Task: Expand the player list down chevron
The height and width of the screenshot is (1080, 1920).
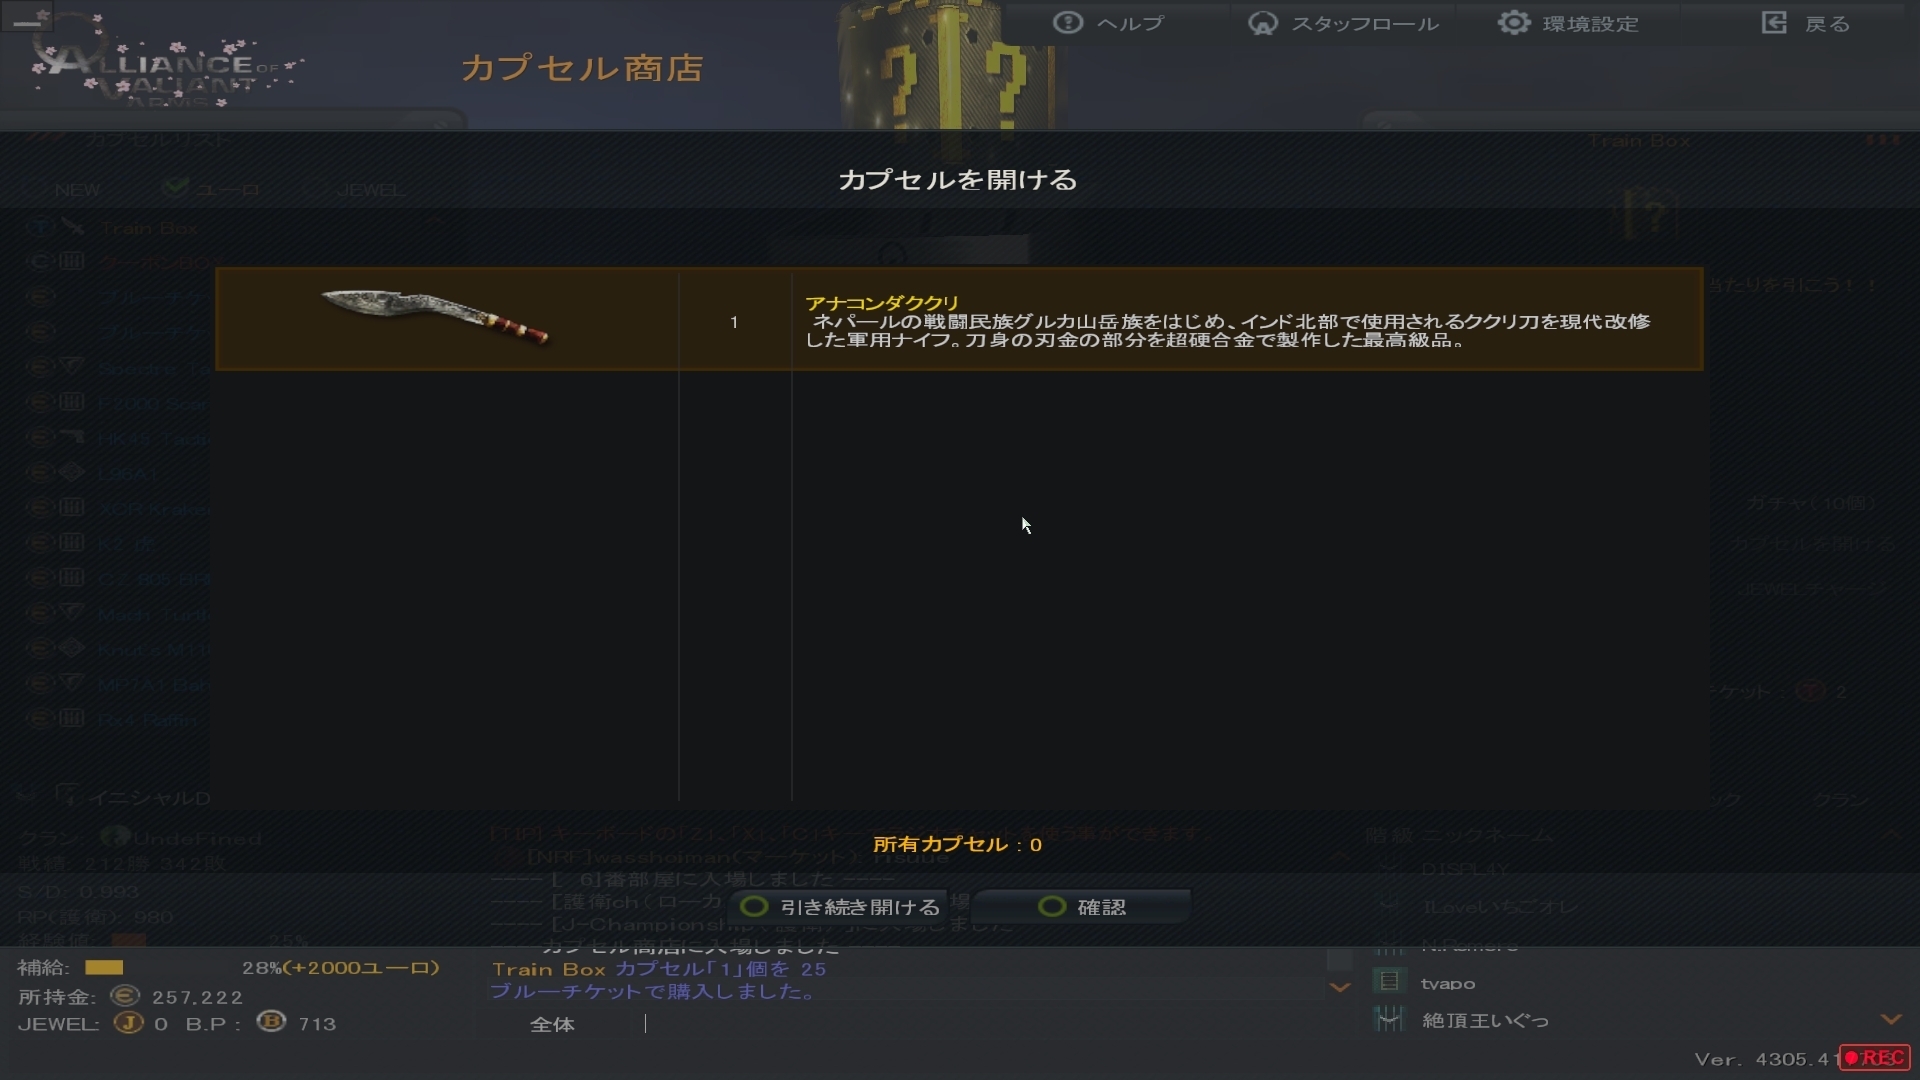Action: [1891, 1019]
